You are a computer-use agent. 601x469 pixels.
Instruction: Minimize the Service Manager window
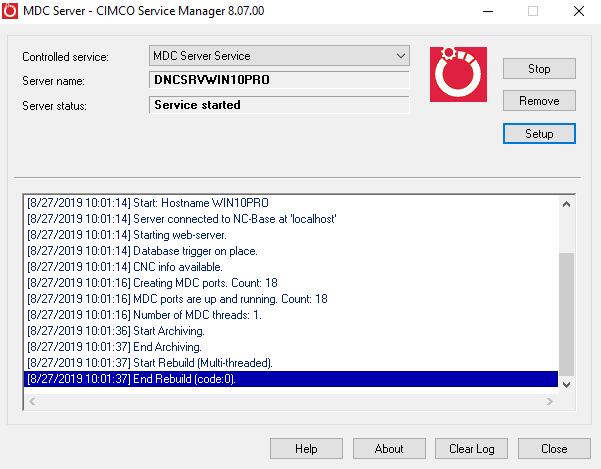tap(488, 11)
